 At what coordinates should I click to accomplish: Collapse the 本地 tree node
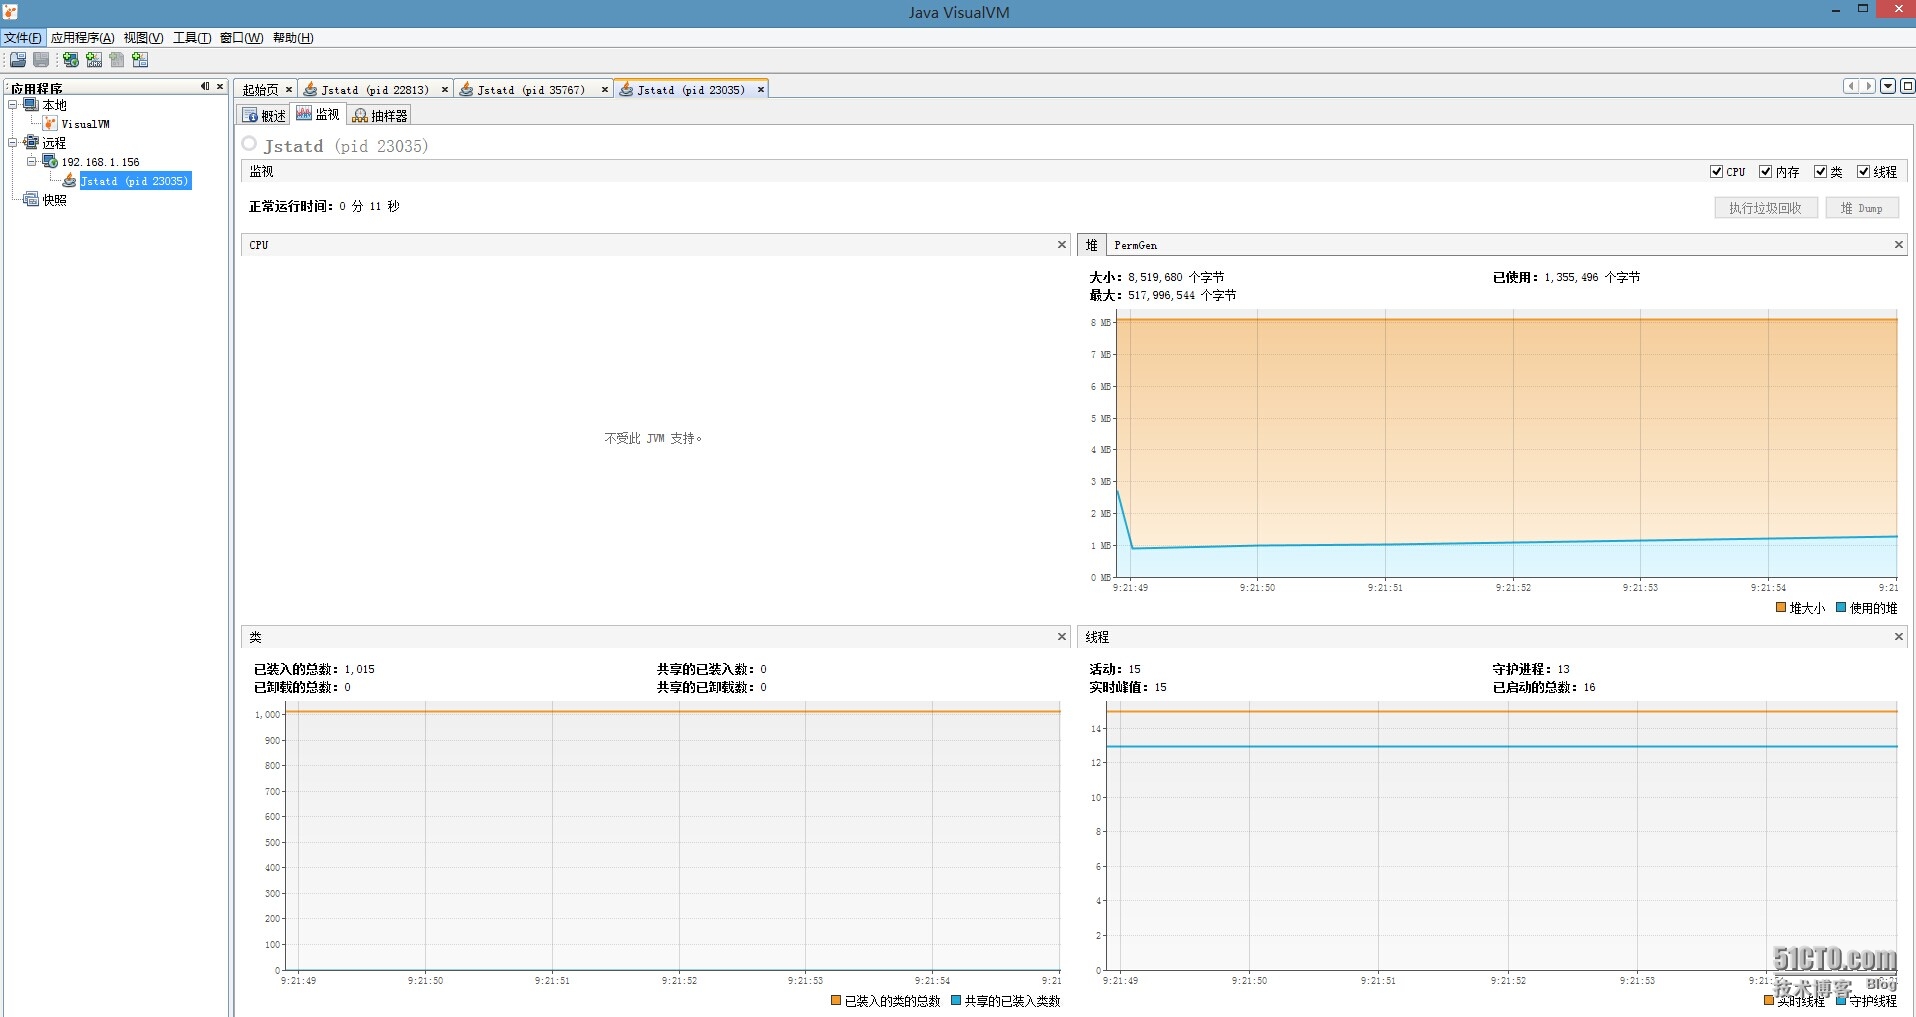[13, 105]
